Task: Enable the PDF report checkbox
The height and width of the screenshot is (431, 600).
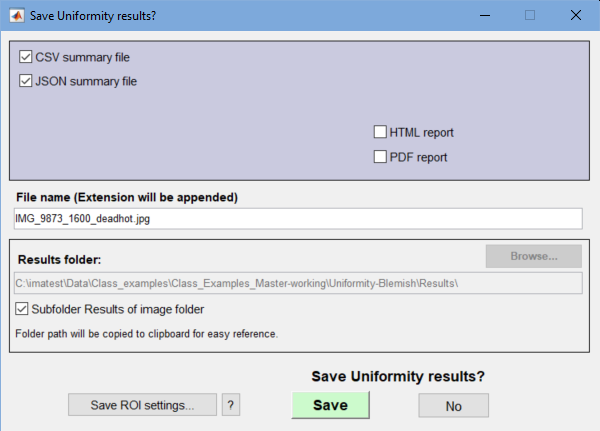Action: (380, 157)
